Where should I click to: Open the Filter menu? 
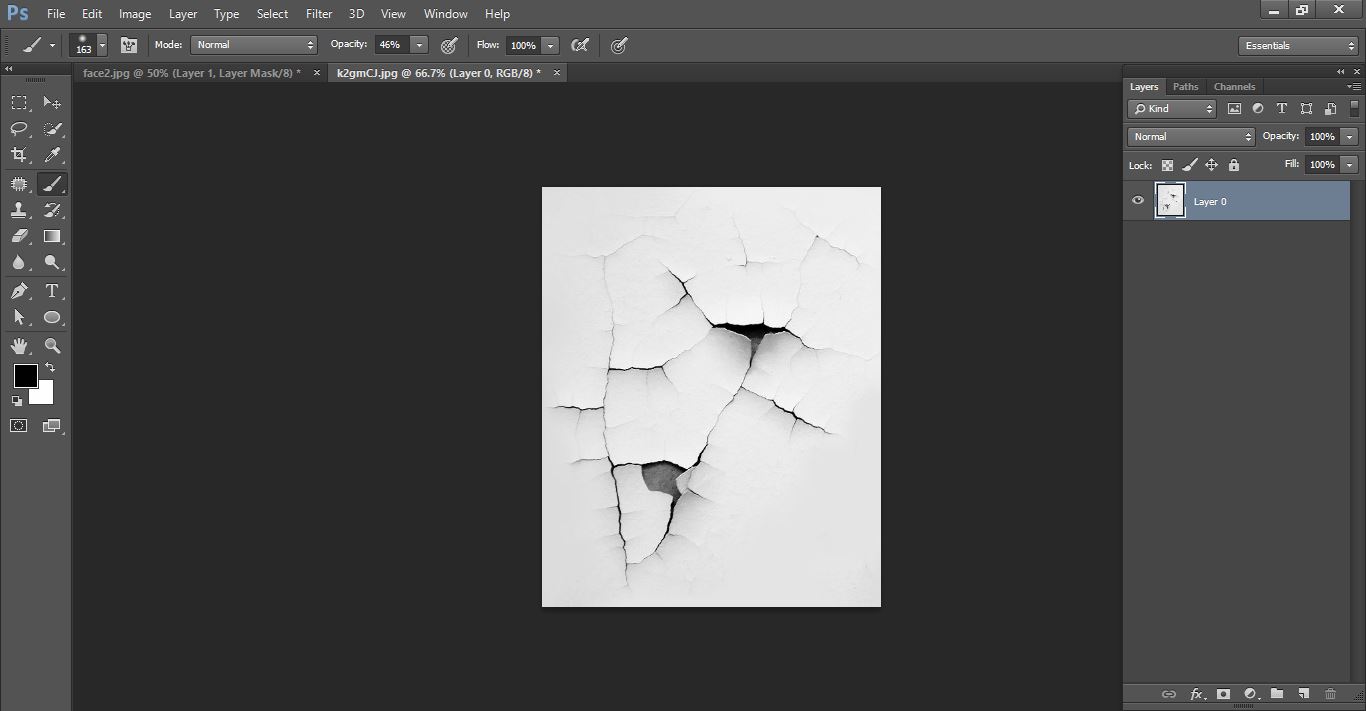coord(319,14)
